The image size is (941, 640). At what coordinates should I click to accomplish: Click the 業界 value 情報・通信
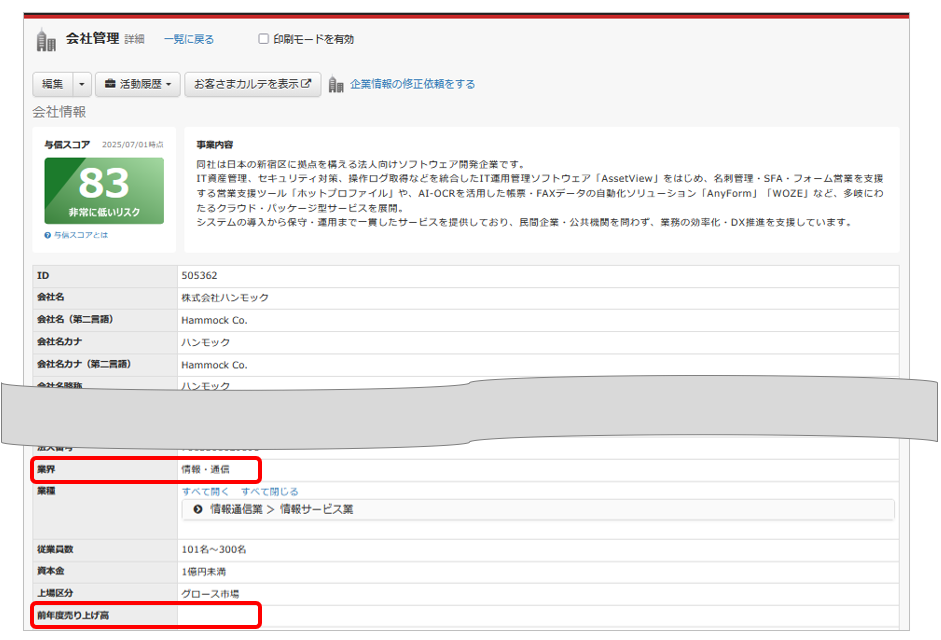coord(206,468)
